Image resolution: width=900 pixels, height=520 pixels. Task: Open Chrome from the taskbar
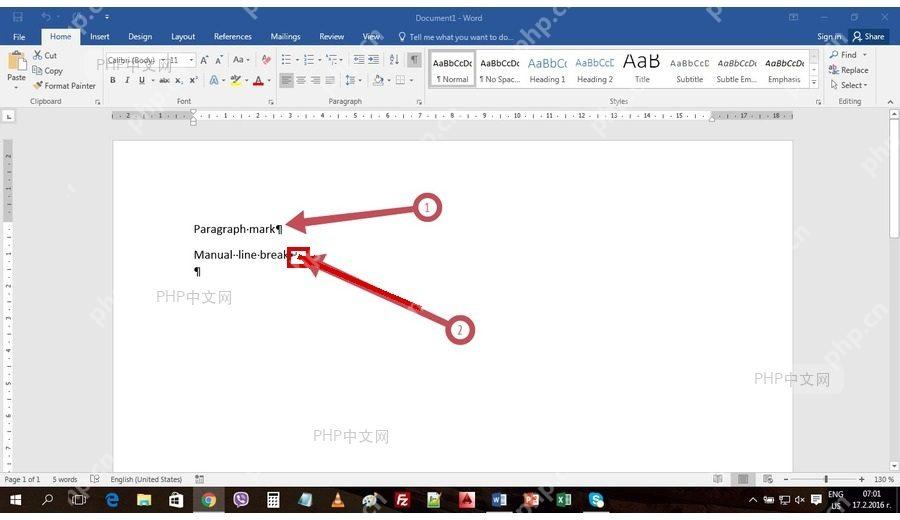209,500
